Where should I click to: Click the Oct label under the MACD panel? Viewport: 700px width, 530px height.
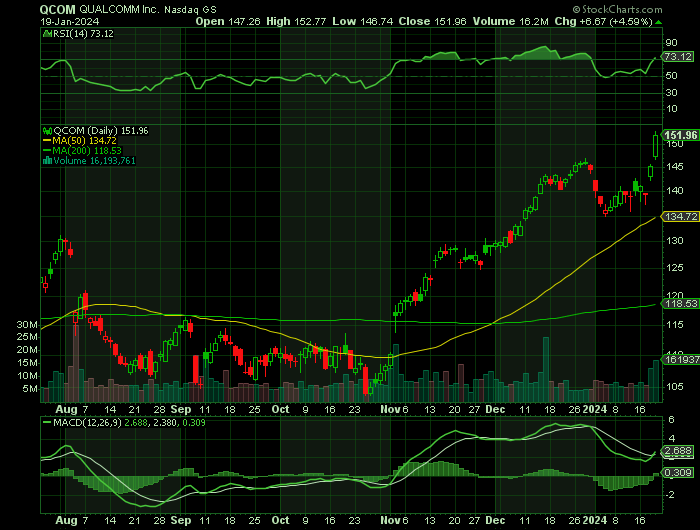[x=280, y=520]
